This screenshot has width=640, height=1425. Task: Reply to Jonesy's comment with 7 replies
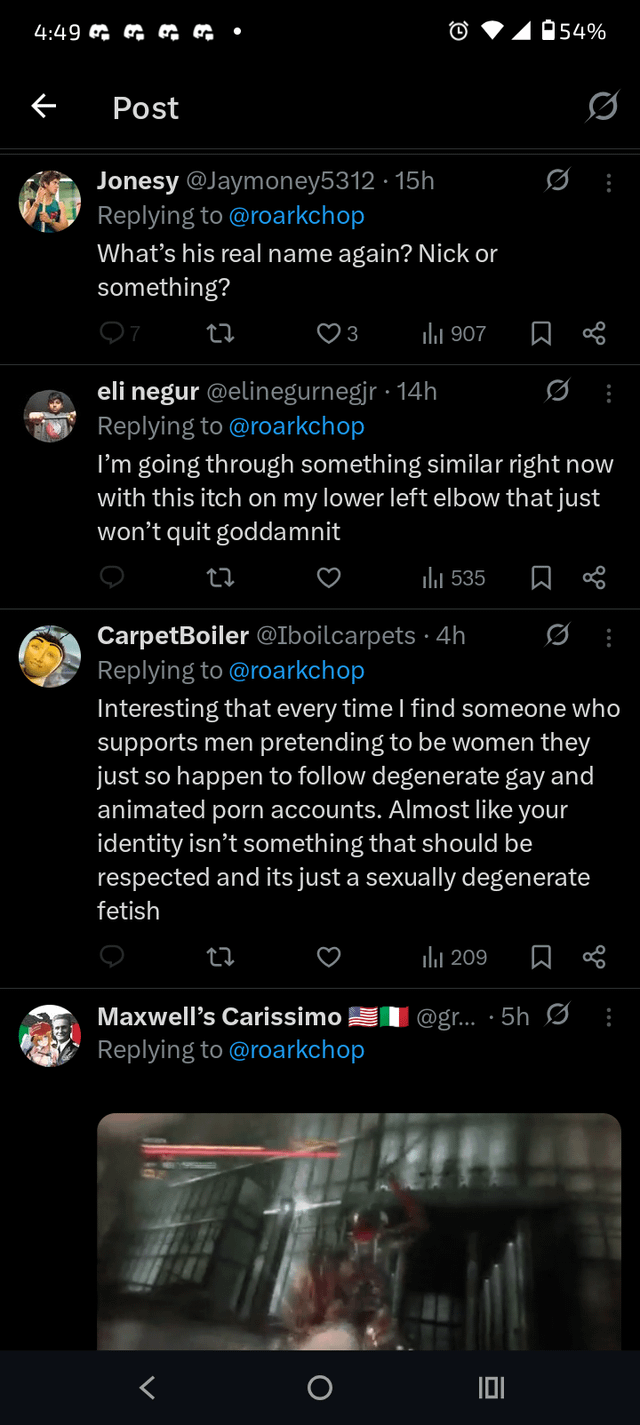pyautogui.click(x=112, y=333)
